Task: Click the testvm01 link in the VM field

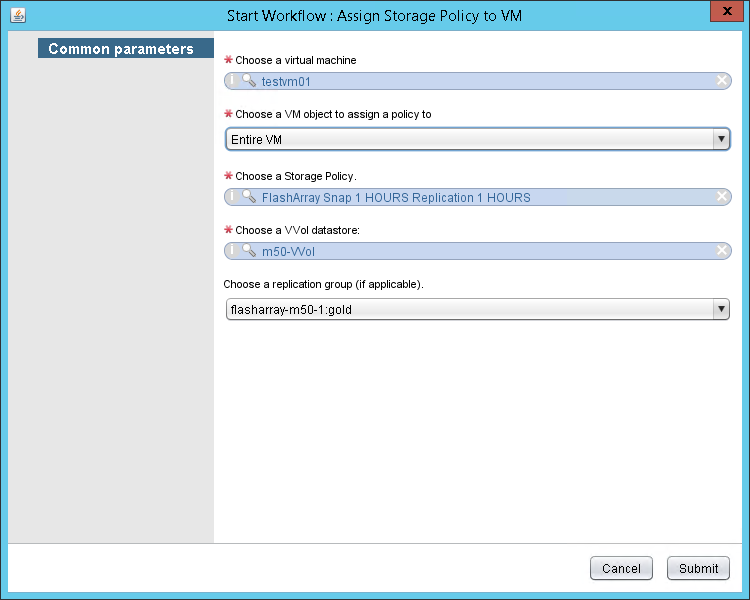Action: [286, 82]
